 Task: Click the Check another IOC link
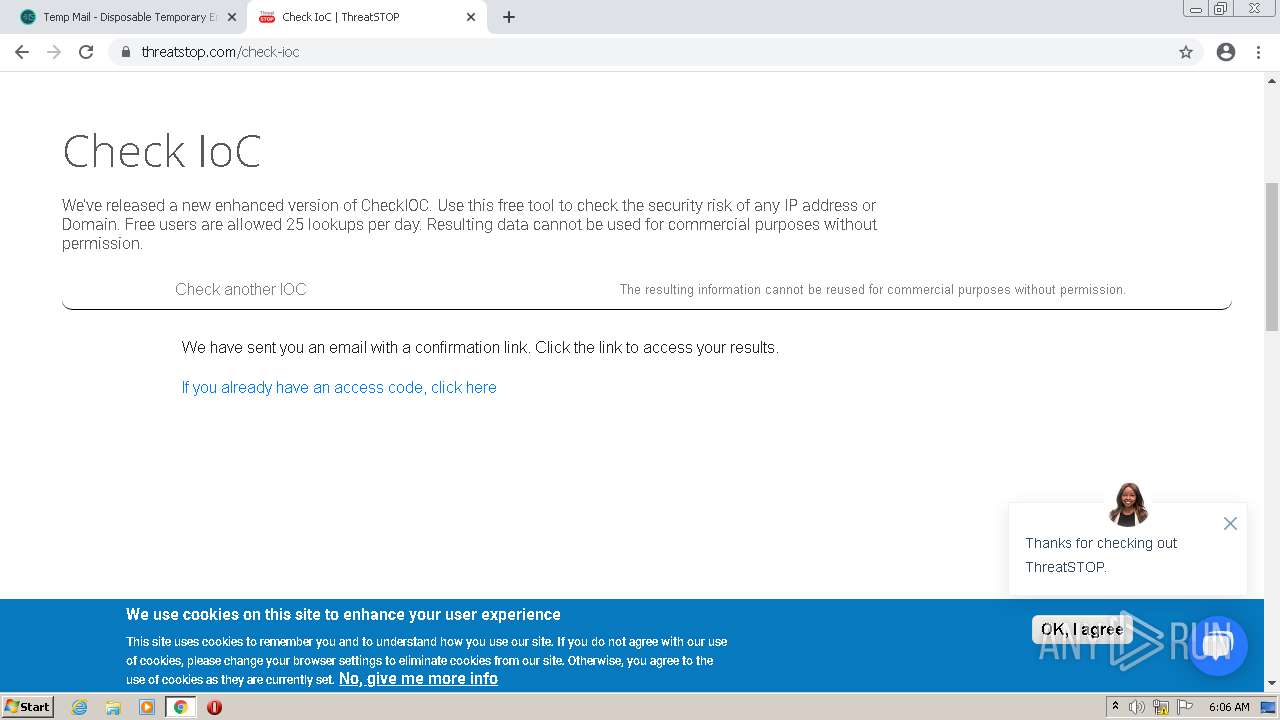click(x=241, y=289)
